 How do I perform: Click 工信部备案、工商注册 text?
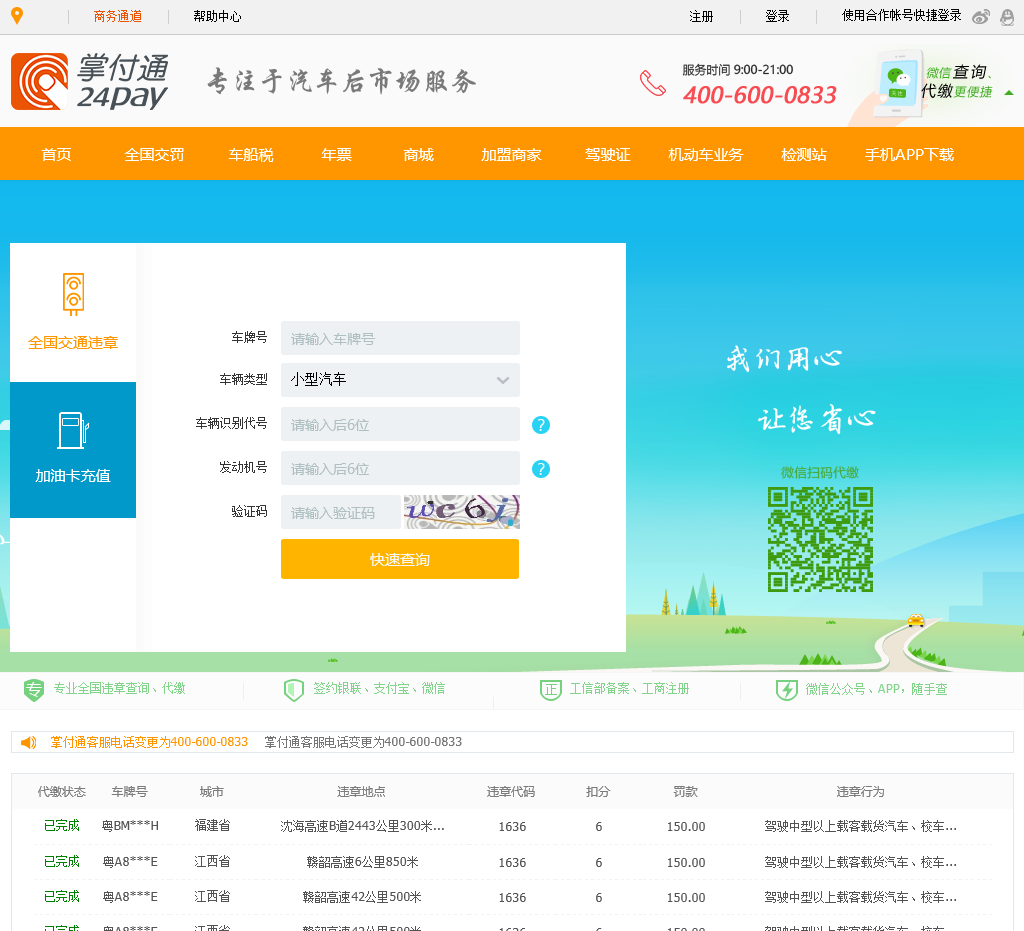pyautogui.click(x=630, y=689)
